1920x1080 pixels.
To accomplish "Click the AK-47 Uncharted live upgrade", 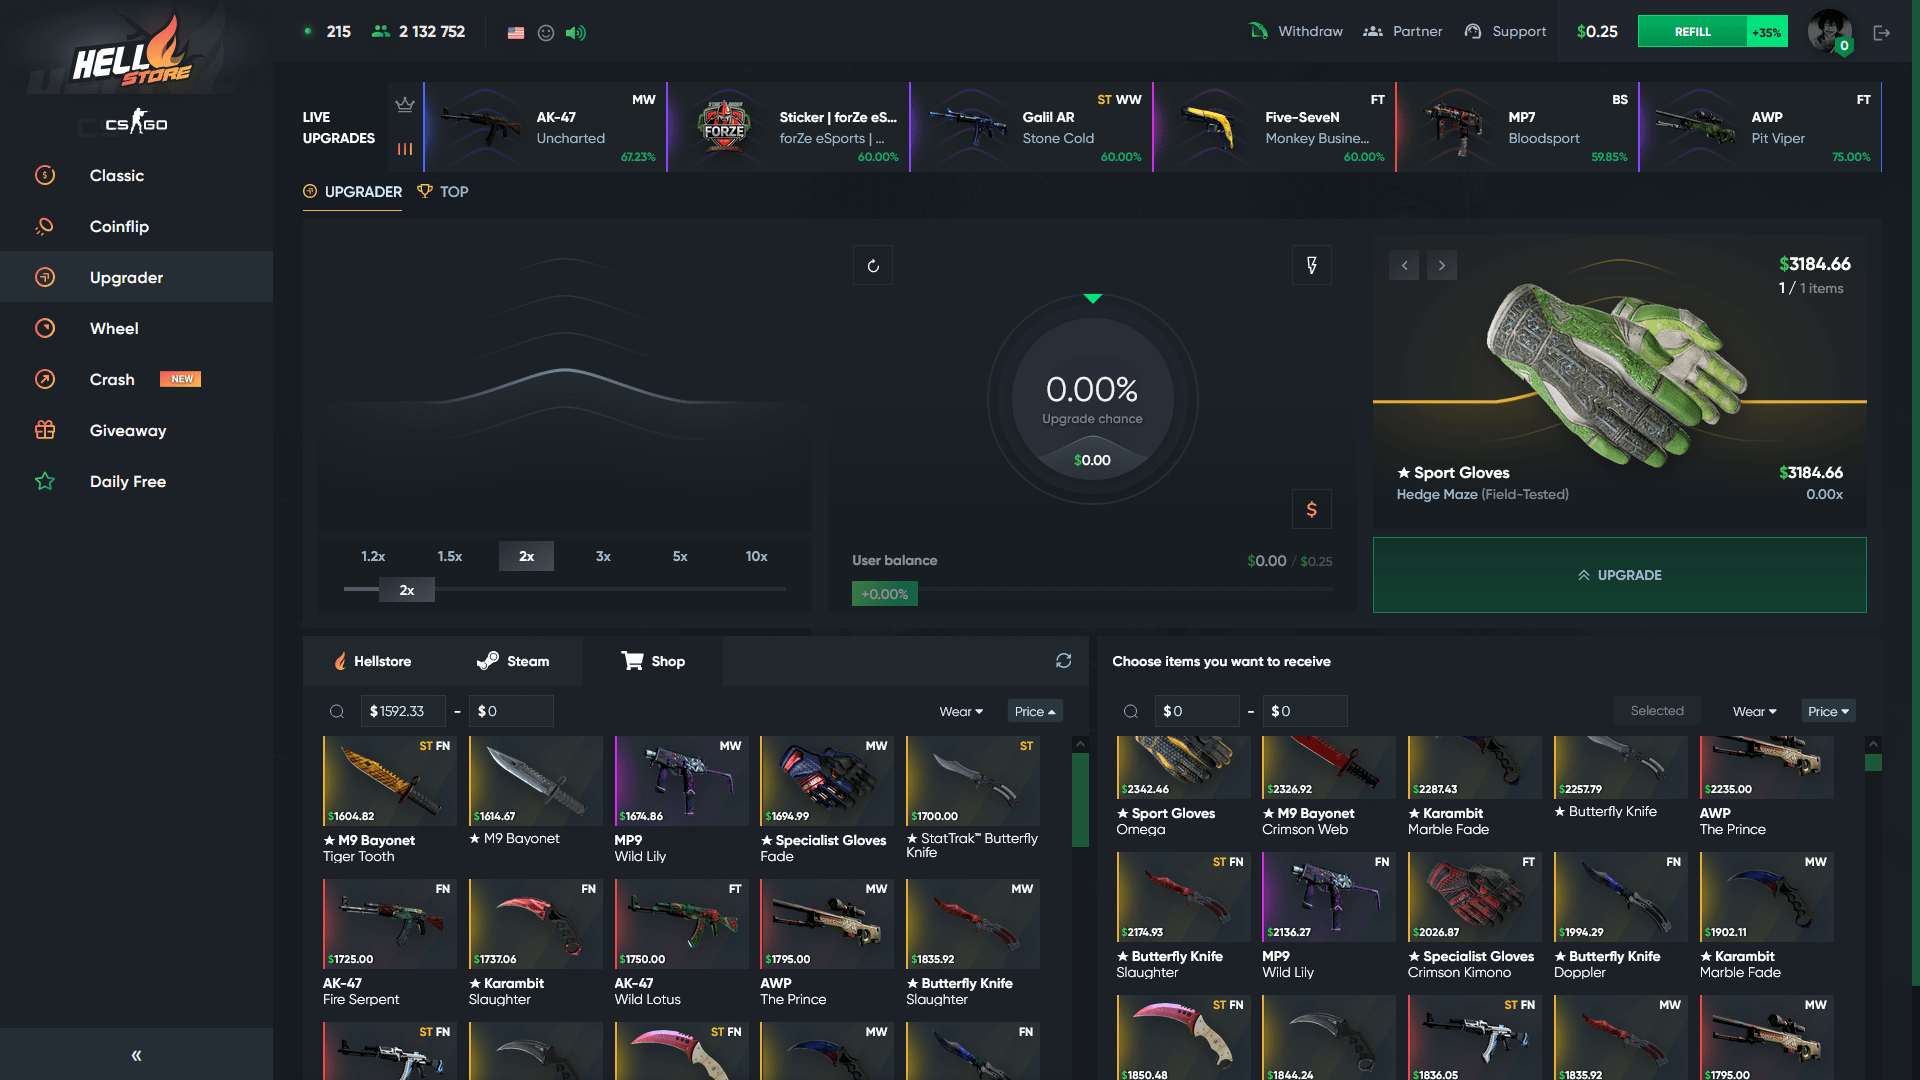I will click(545, 128).
